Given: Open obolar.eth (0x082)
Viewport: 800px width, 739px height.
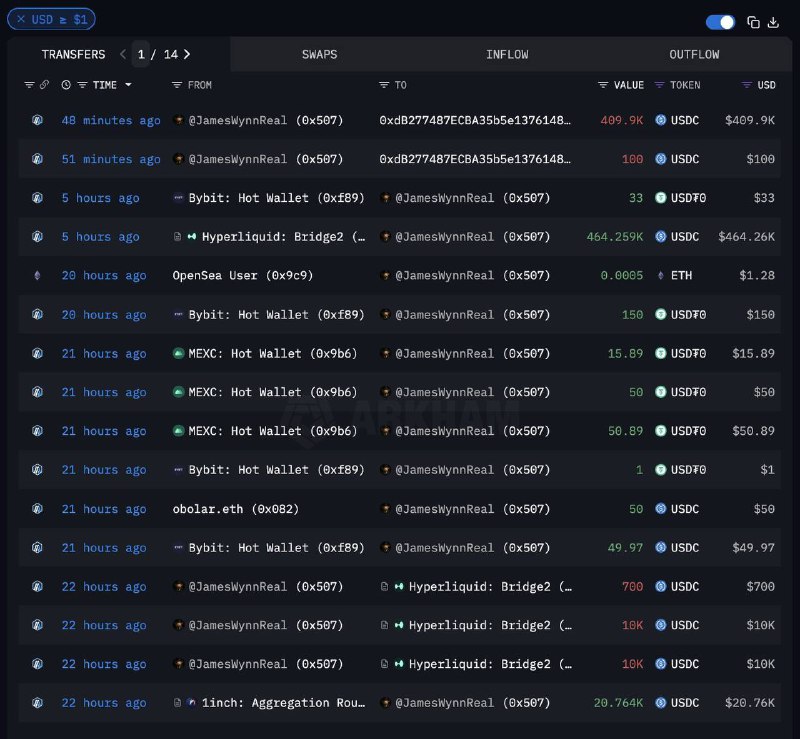Looking at the screenshot, I should (236, 509).
